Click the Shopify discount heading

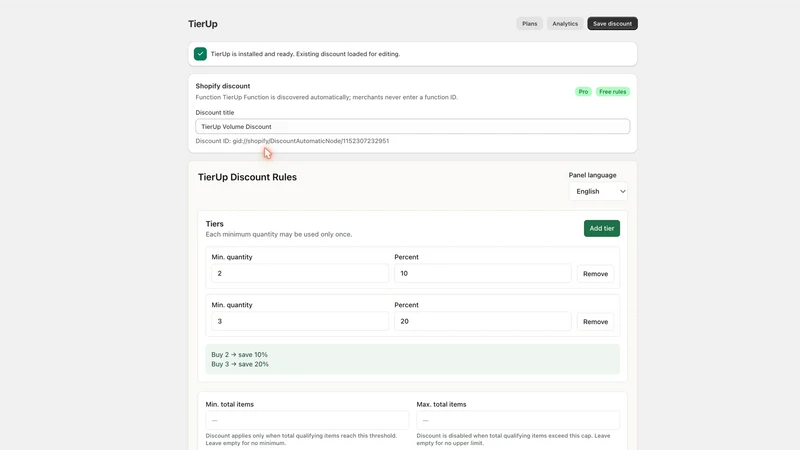pos(222,86)
